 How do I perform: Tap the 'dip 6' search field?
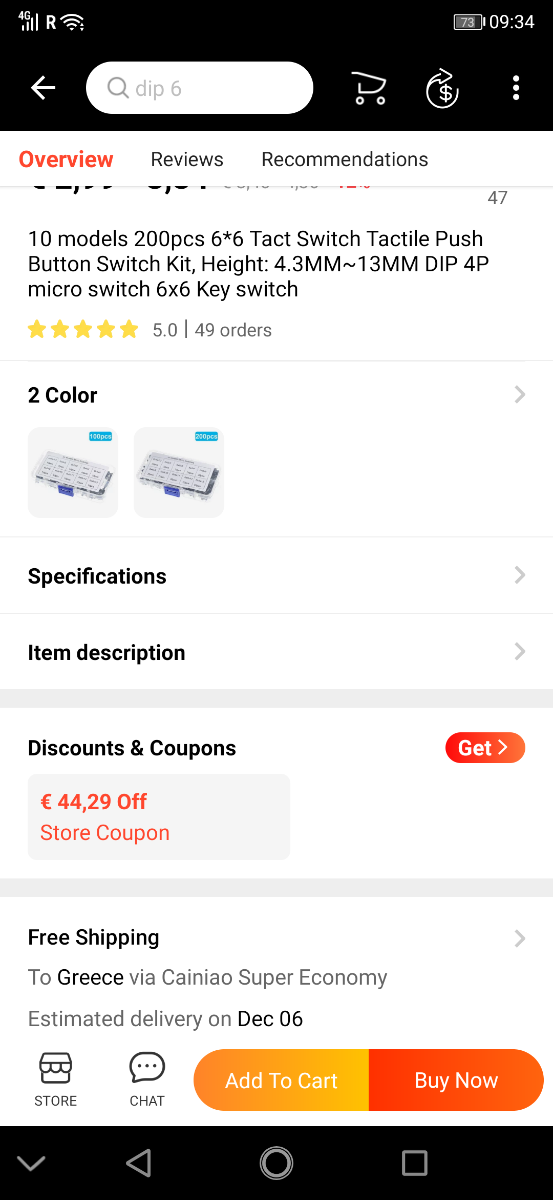pyautogui.click(x=200, y=88)
